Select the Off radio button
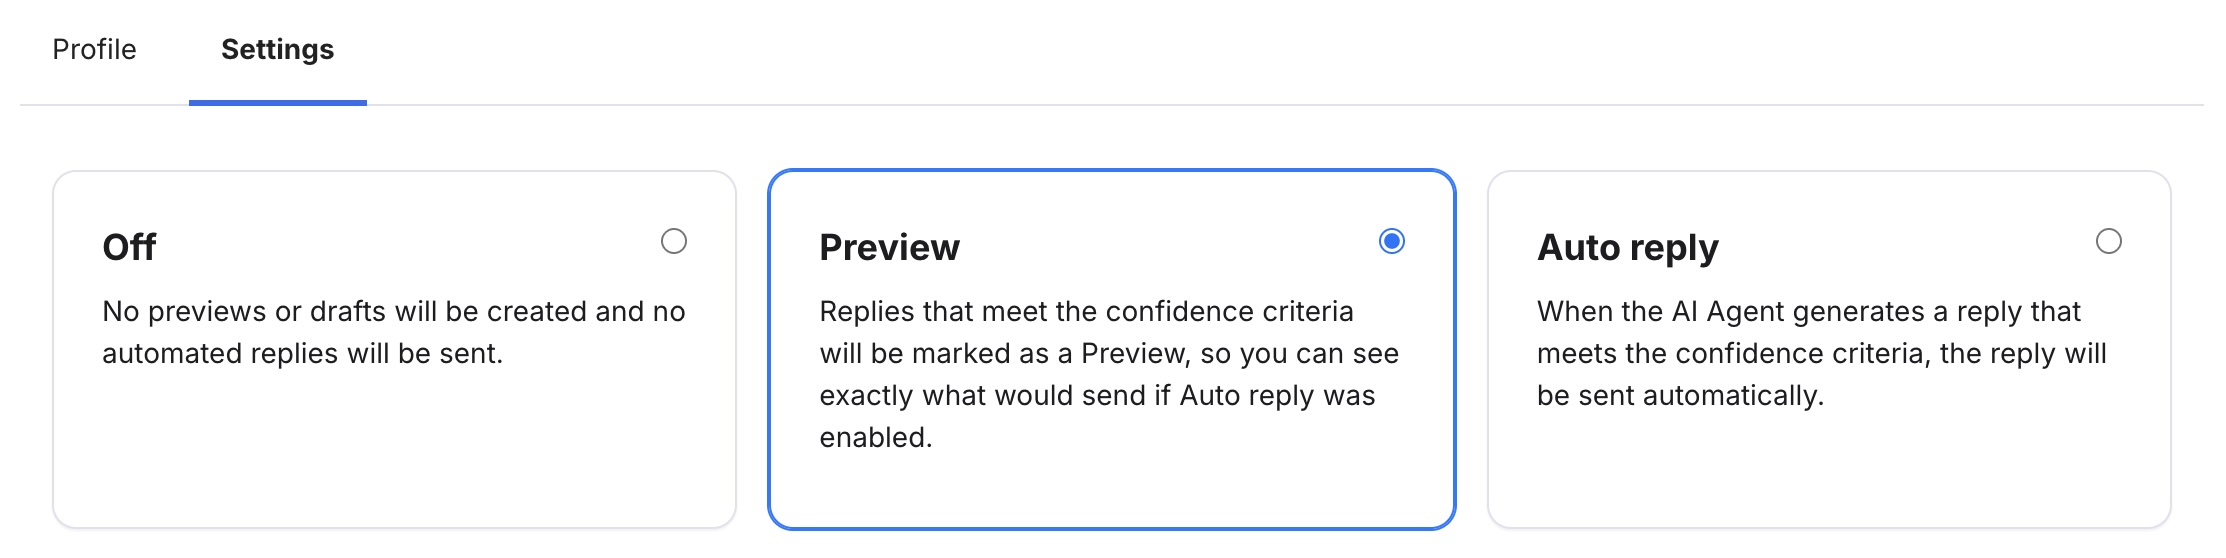This screenshot has height=558, width=2226. point(674,241)
